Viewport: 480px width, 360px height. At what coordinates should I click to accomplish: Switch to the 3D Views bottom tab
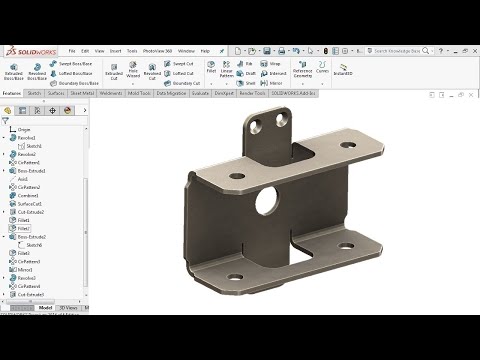tap(68, 308)
